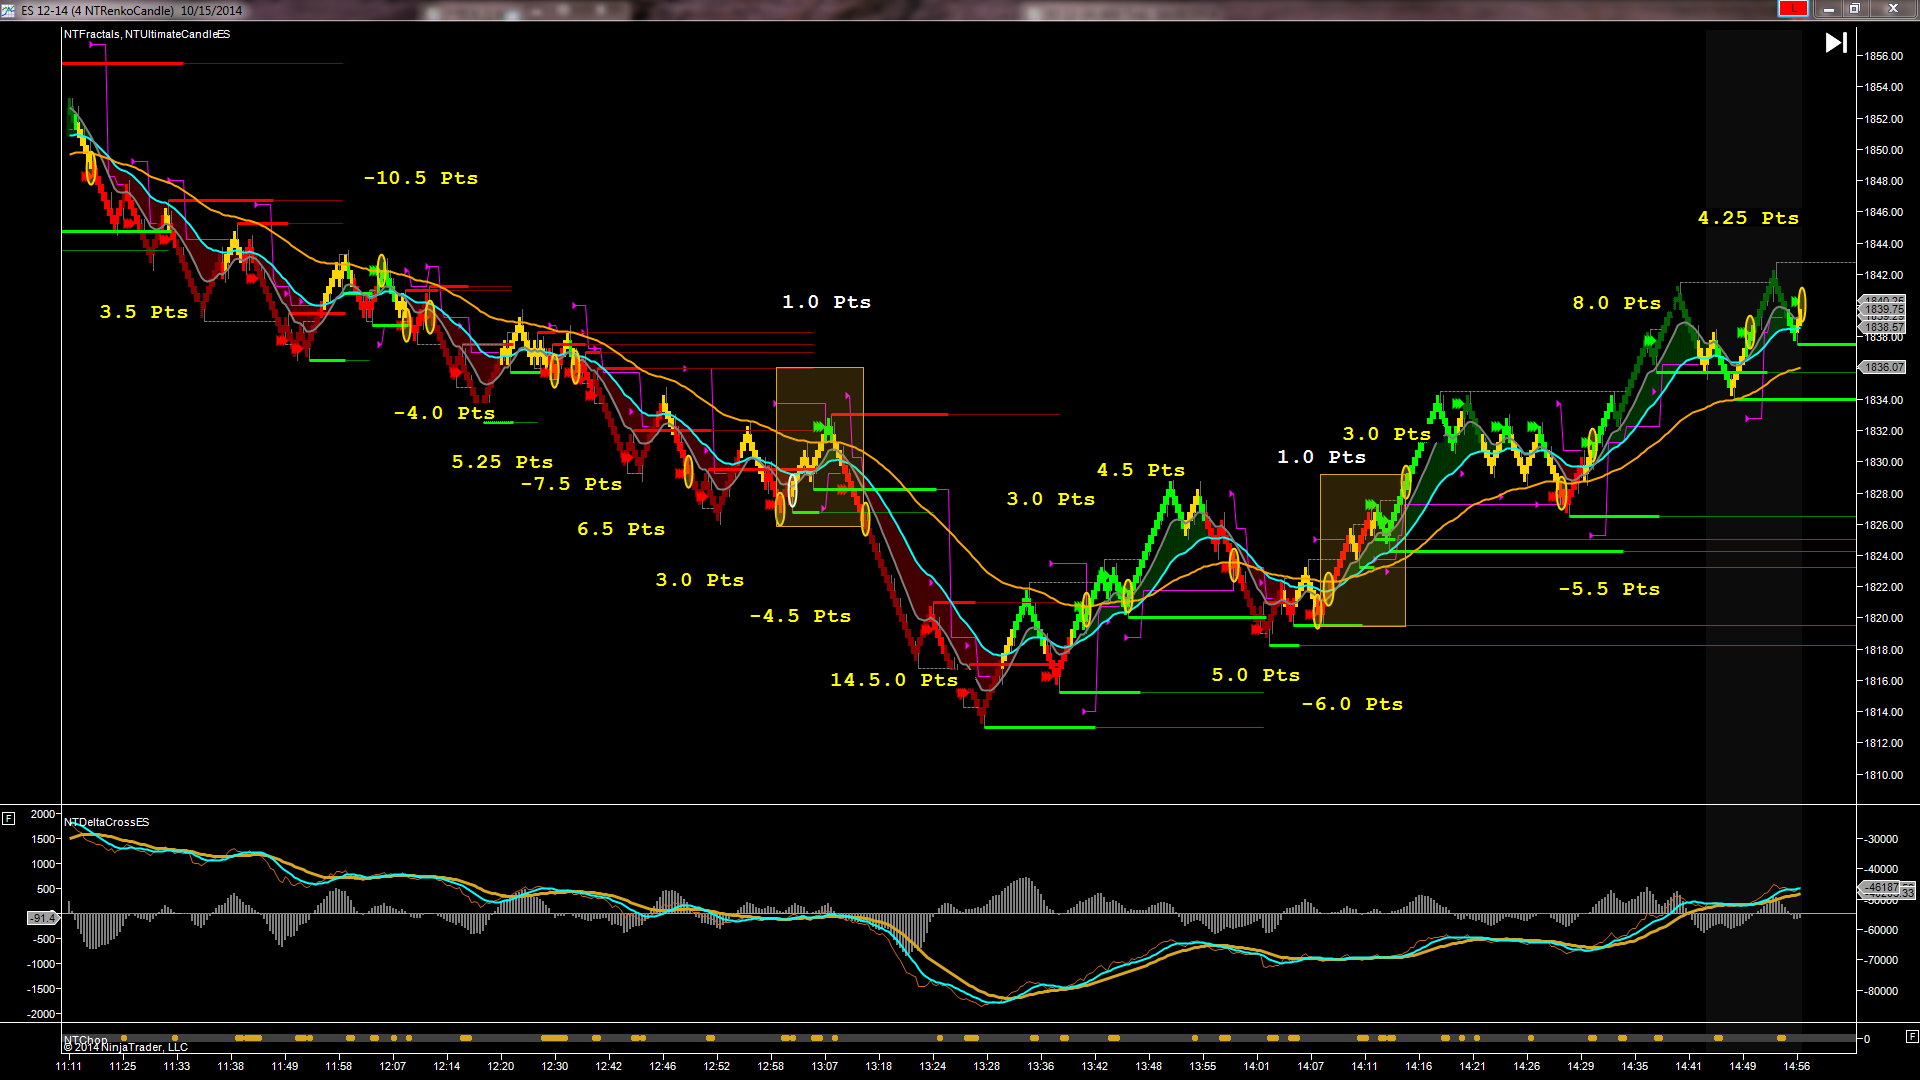This screenshot has width=1920, height=1080.
Task: Click the F icon beside NTDeltaCrossES panel
Action: pos(8,818)
